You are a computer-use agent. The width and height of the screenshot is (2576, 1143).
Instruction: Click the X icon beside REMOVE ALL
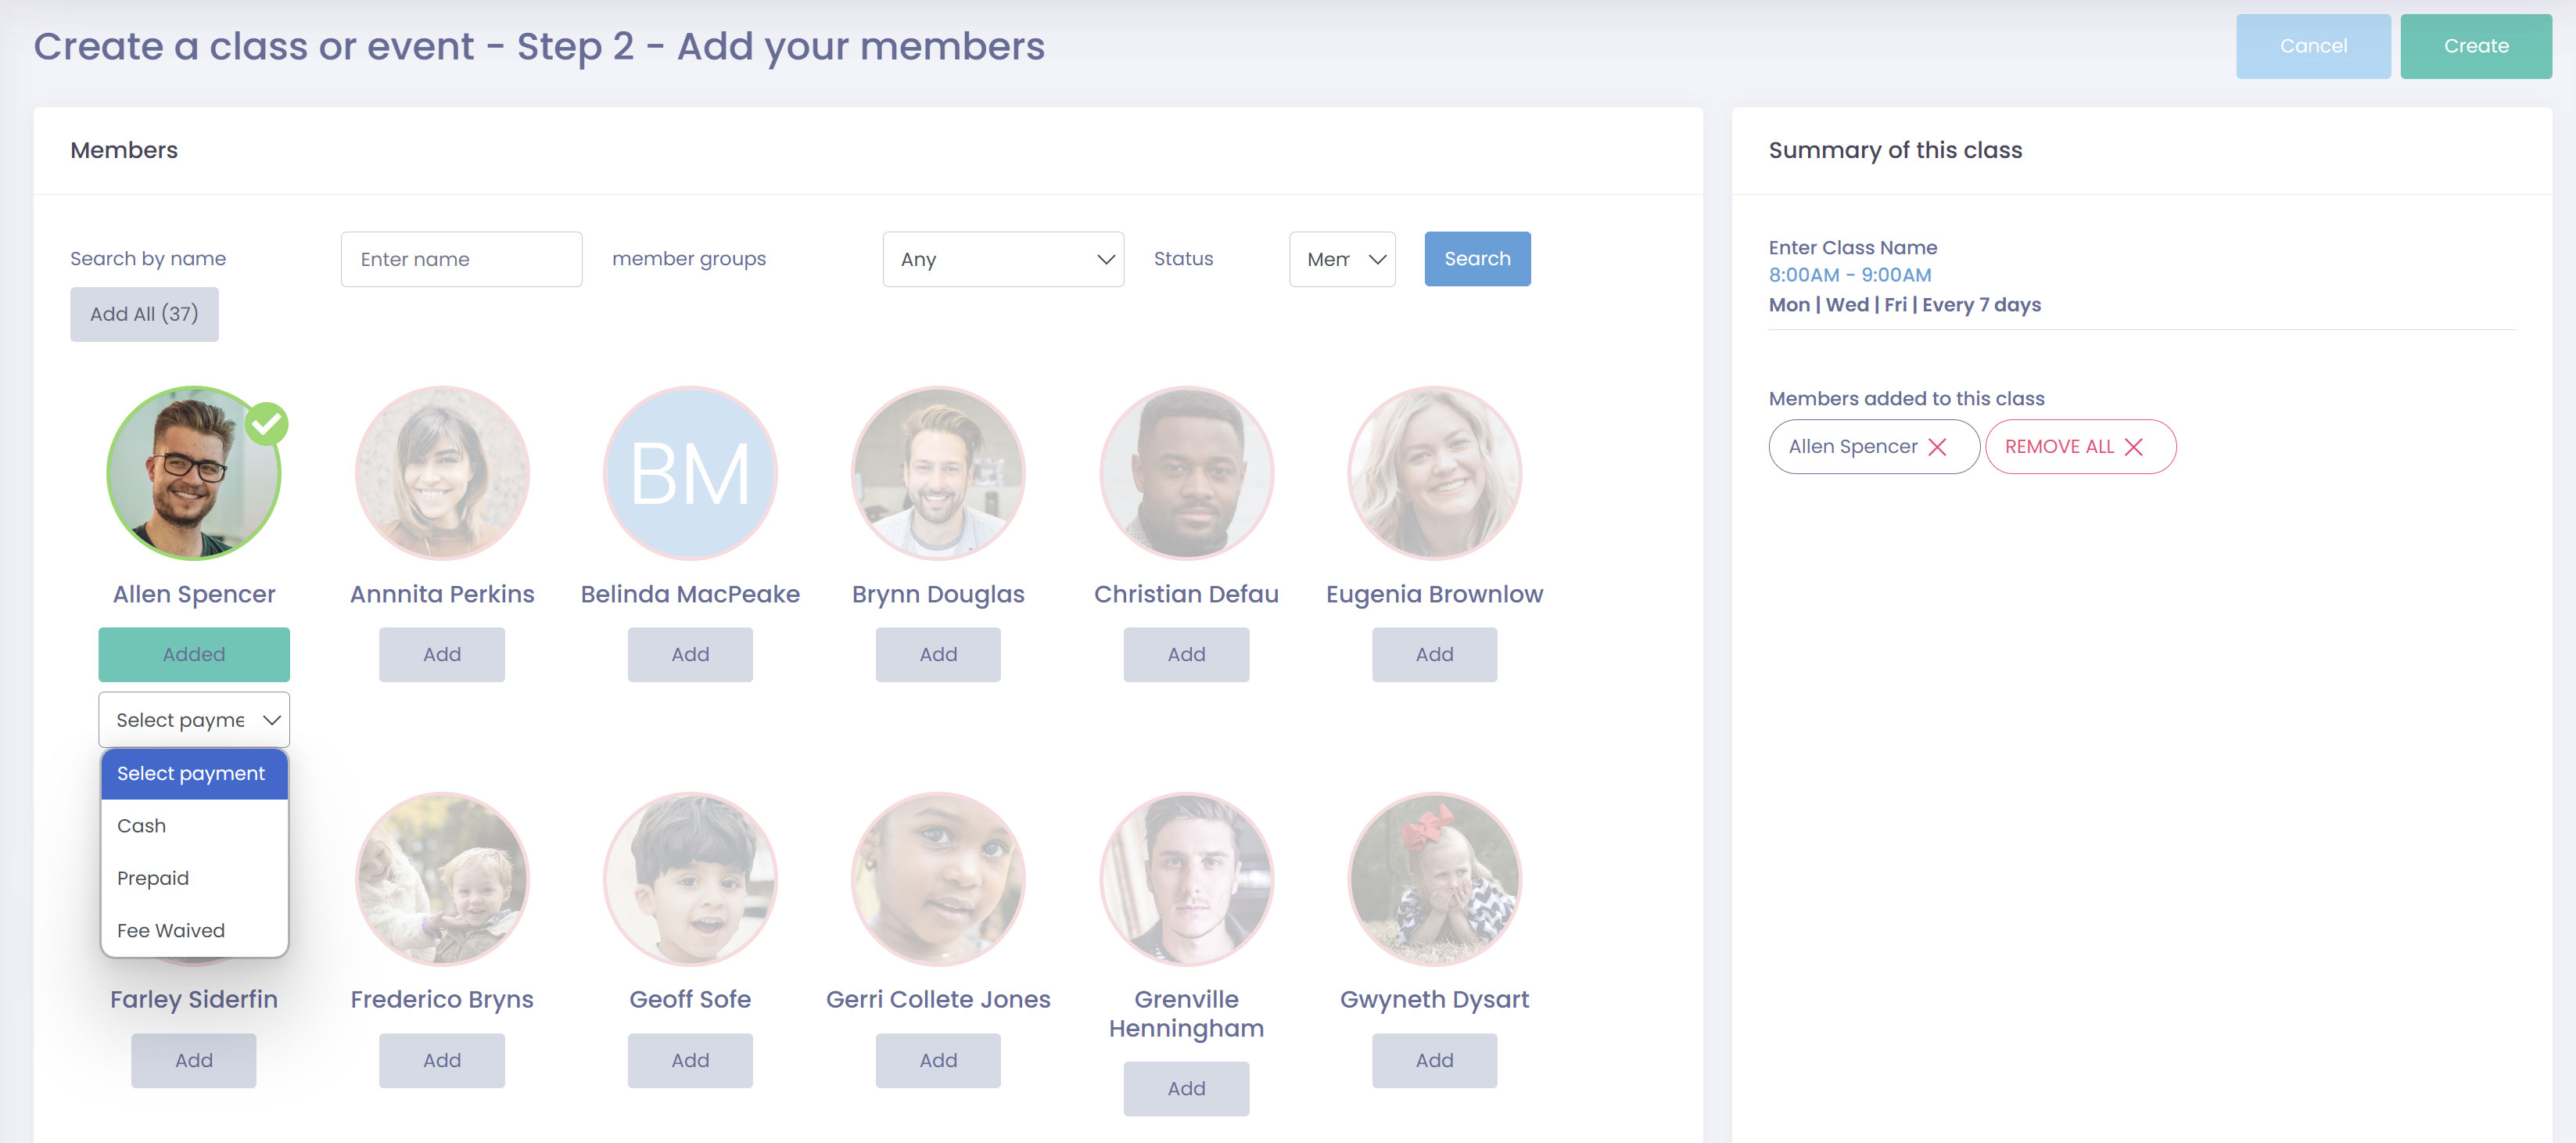click(x=2133, y=447)
